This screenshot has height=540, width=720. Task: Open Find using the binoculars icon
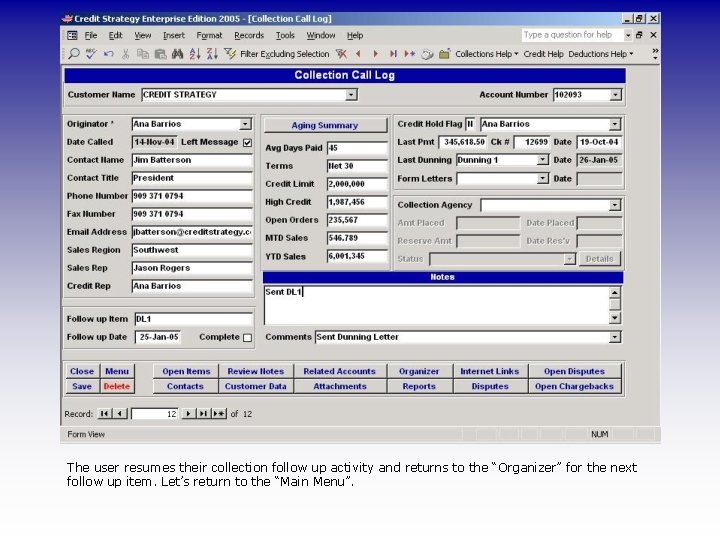click(177, 54)
